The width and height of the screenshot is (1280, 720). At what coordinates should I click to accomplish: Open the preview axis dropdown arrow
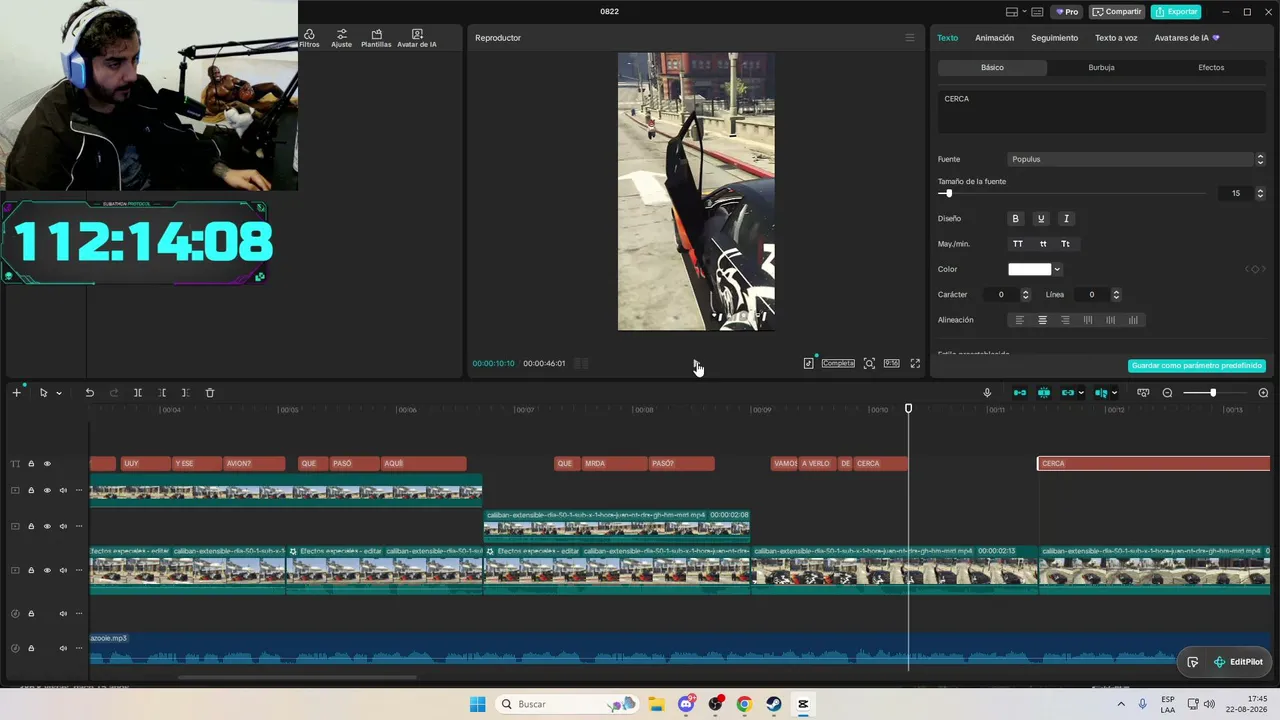tap(1114, 393)
